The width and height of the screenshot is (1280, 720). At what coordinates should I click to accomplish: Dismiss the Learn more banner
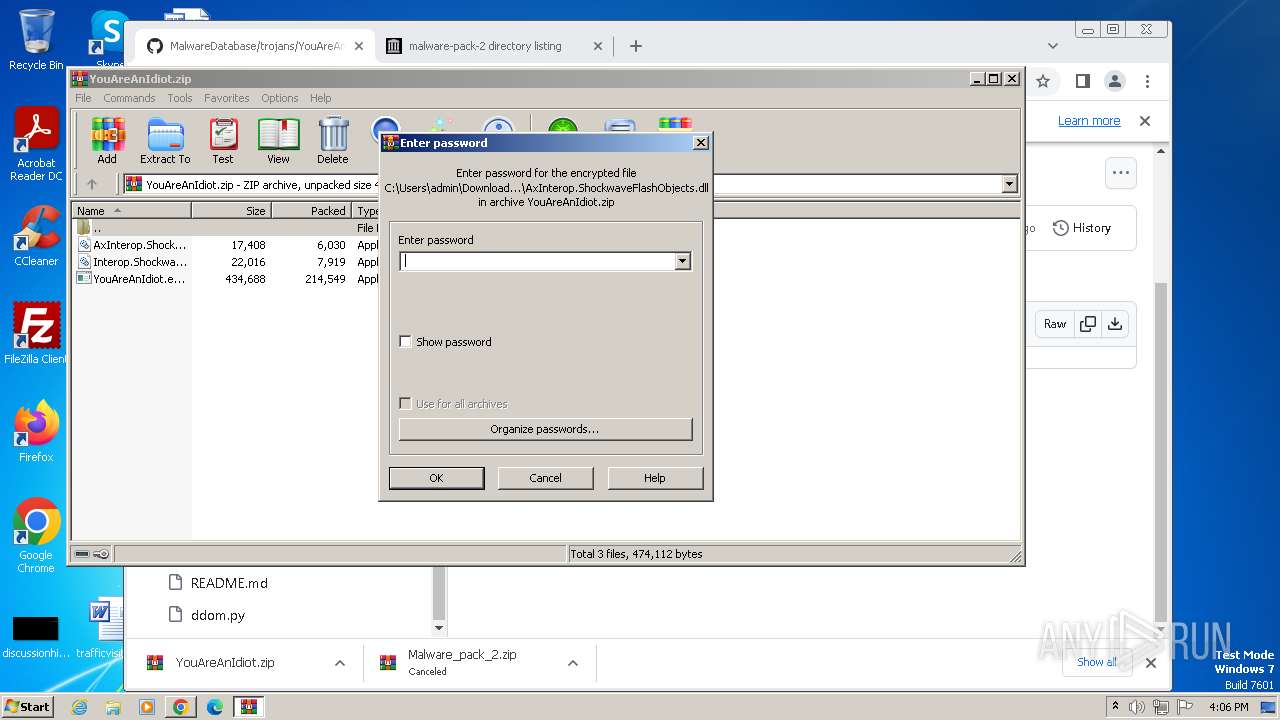point(1145,121)
